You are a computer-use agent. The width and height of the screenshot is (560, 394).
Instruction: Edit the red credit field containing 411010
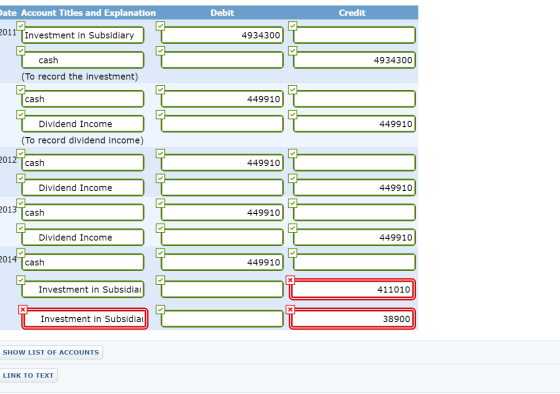[x=352, y=289]
